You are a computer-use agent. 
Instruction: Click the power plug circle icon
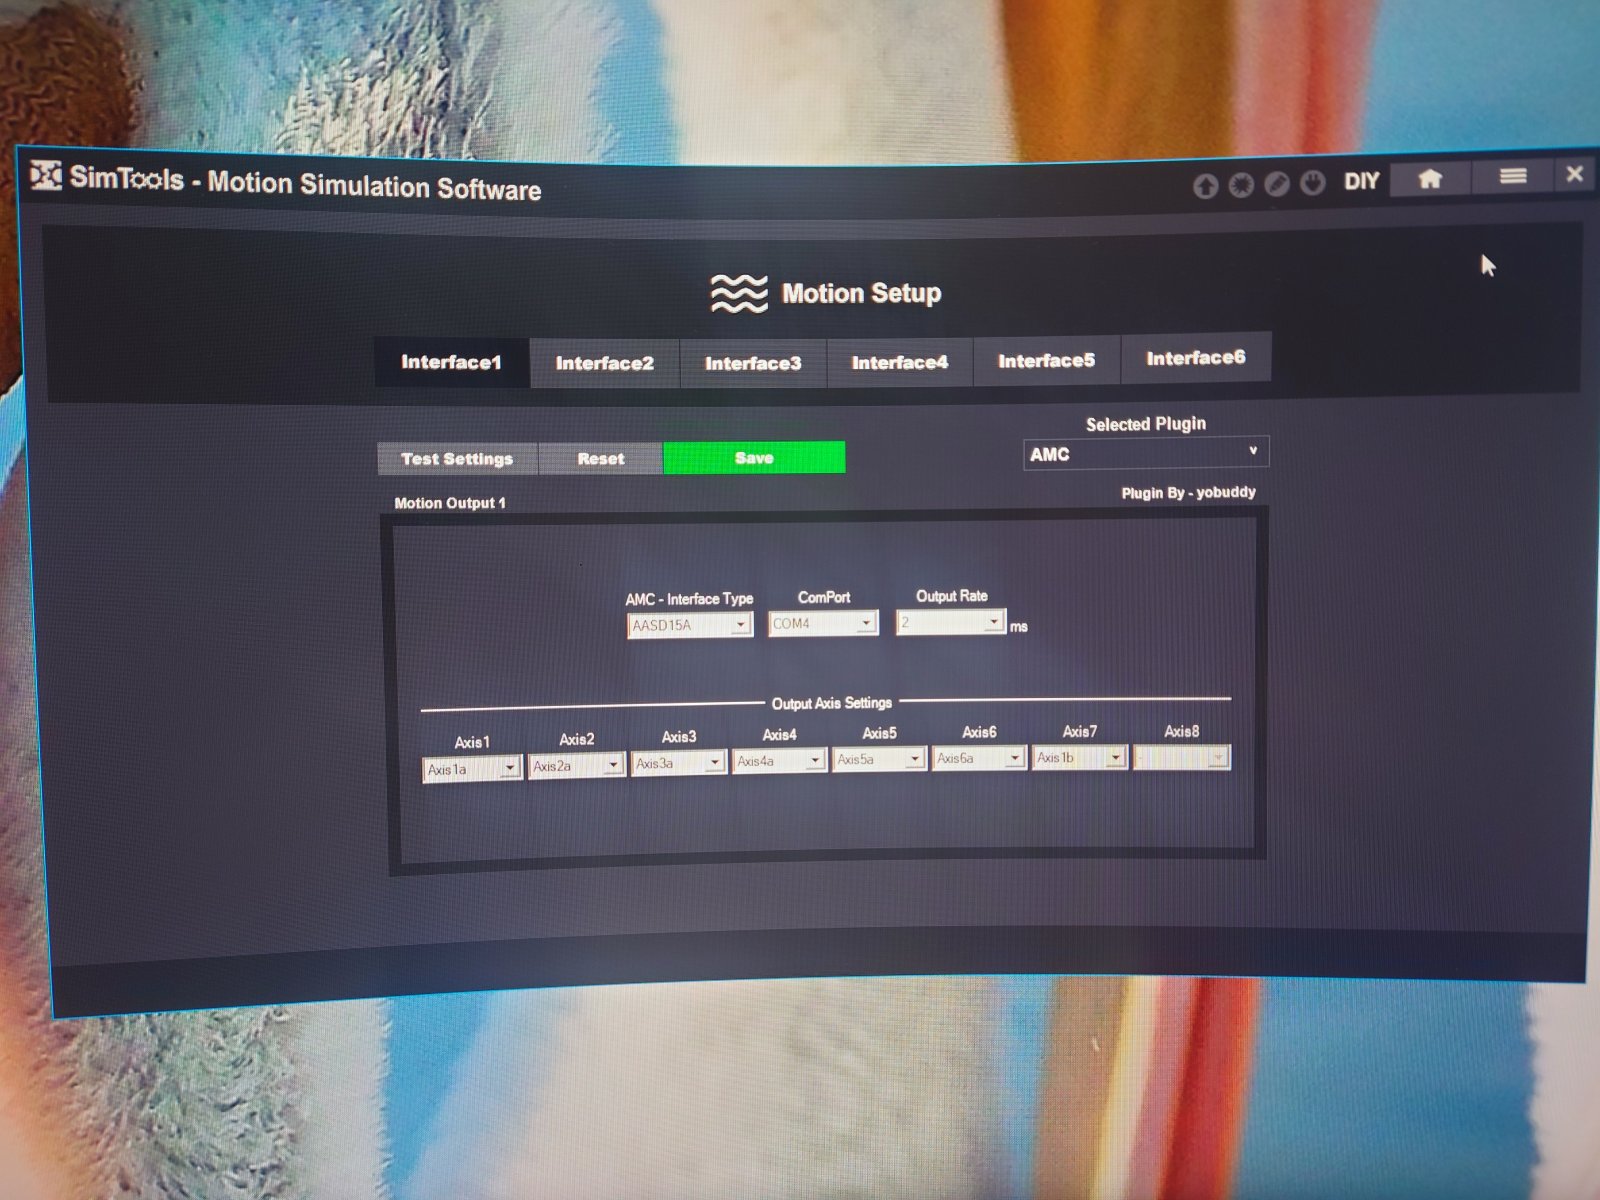click(1312, 183)
